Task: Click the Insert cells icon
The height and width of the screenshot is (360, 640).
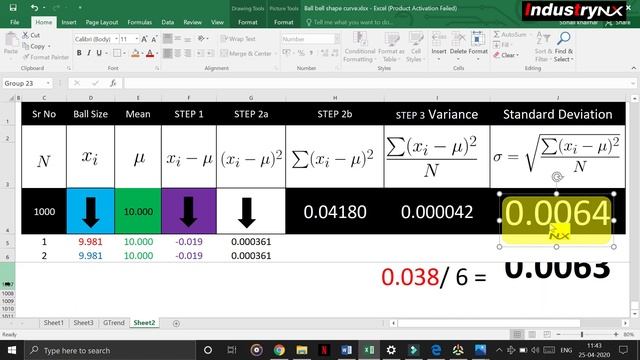Action: tap(439, 40)
